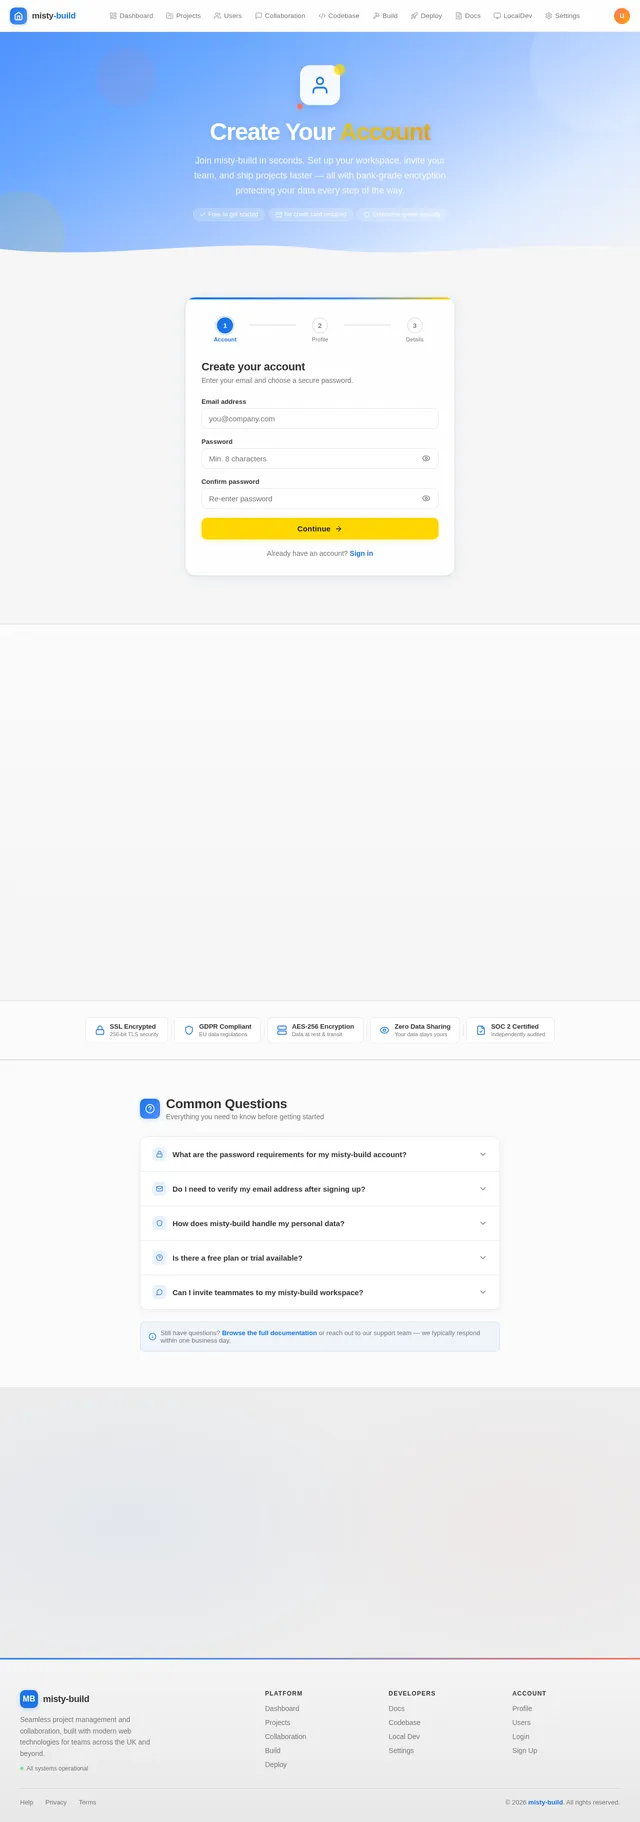Click the 'No credit card required' badge
Image resolution: width=640 pixels, height=1822 pixels.
[x=311, y=214]
